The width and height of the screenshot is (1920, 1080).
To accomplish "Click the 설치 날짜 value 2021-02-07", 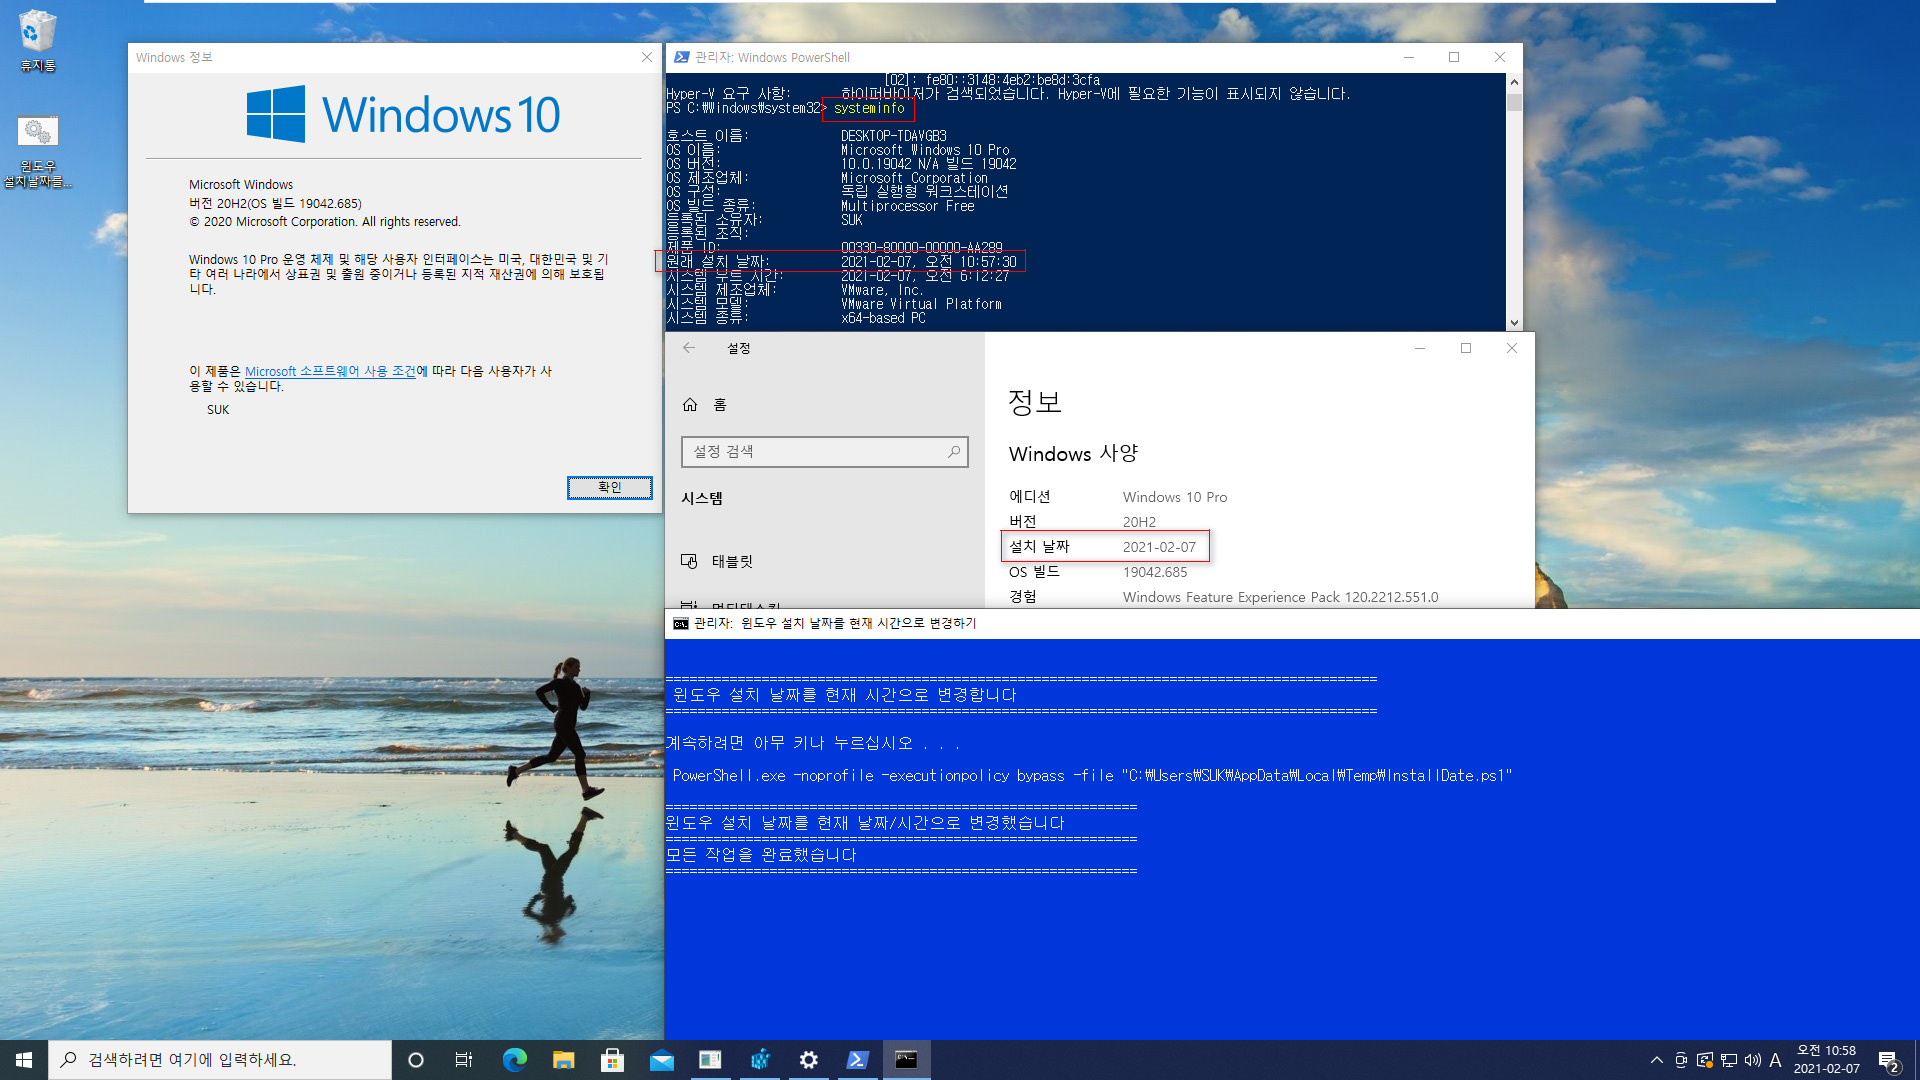I will point(1159,547).
